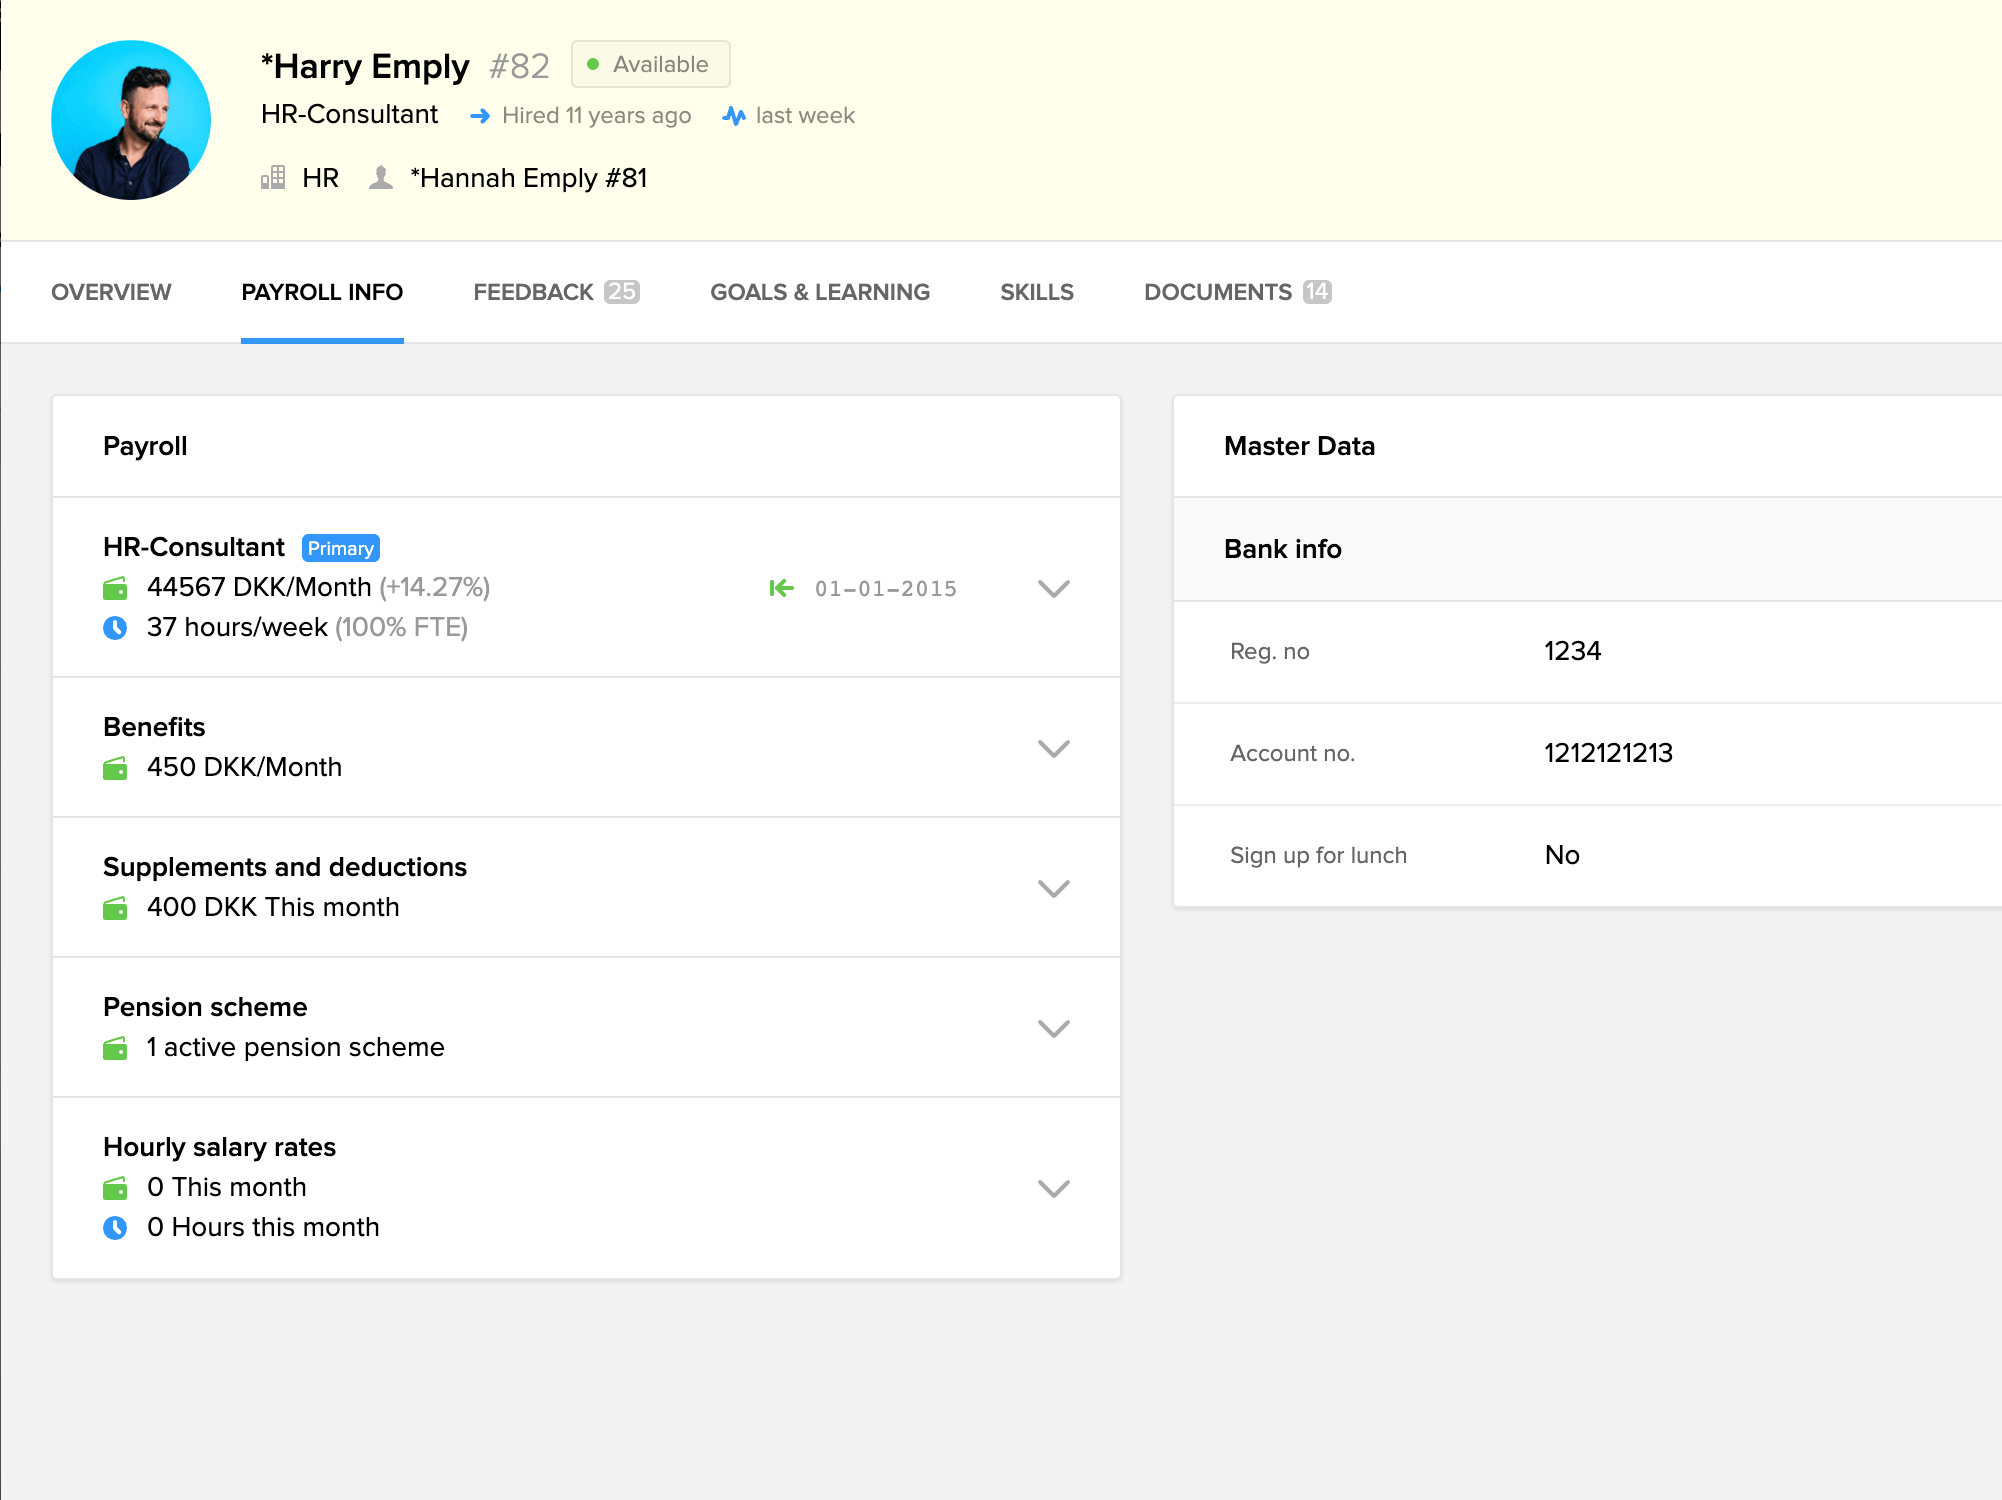
Task: Open manager Hannah Emply #81 link
Action: (x=528, y=178)
